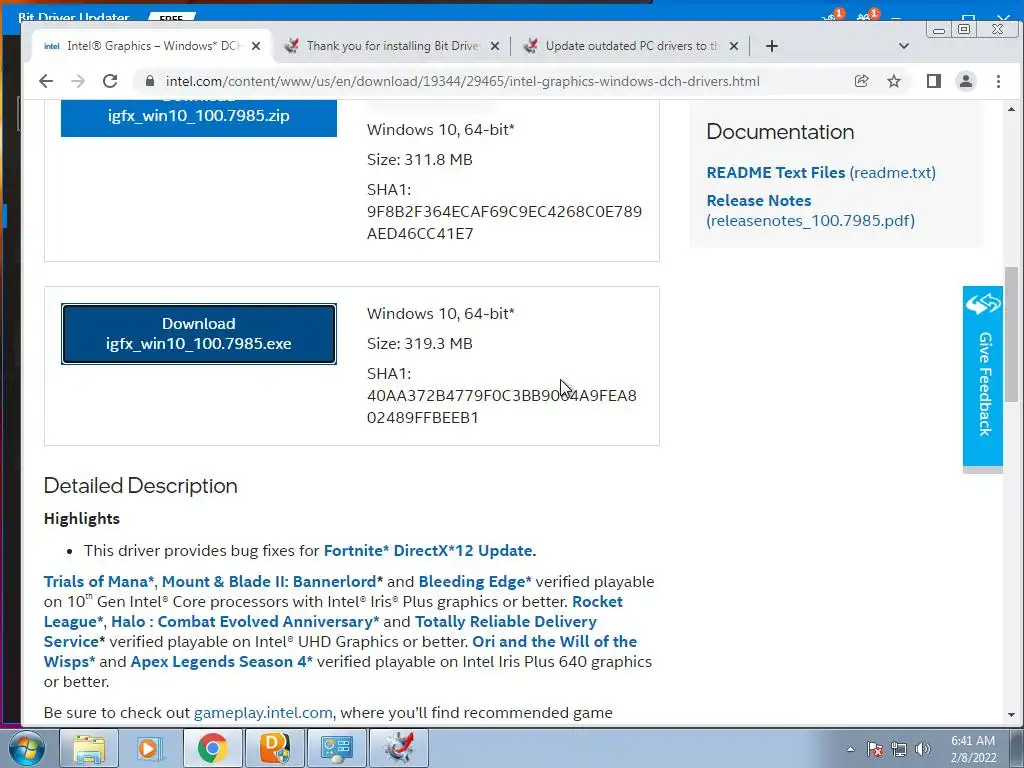Viewport: 1024px width, 768px height.
Task: Click the Chrome taskbar icon
Action: pos(212,748)
